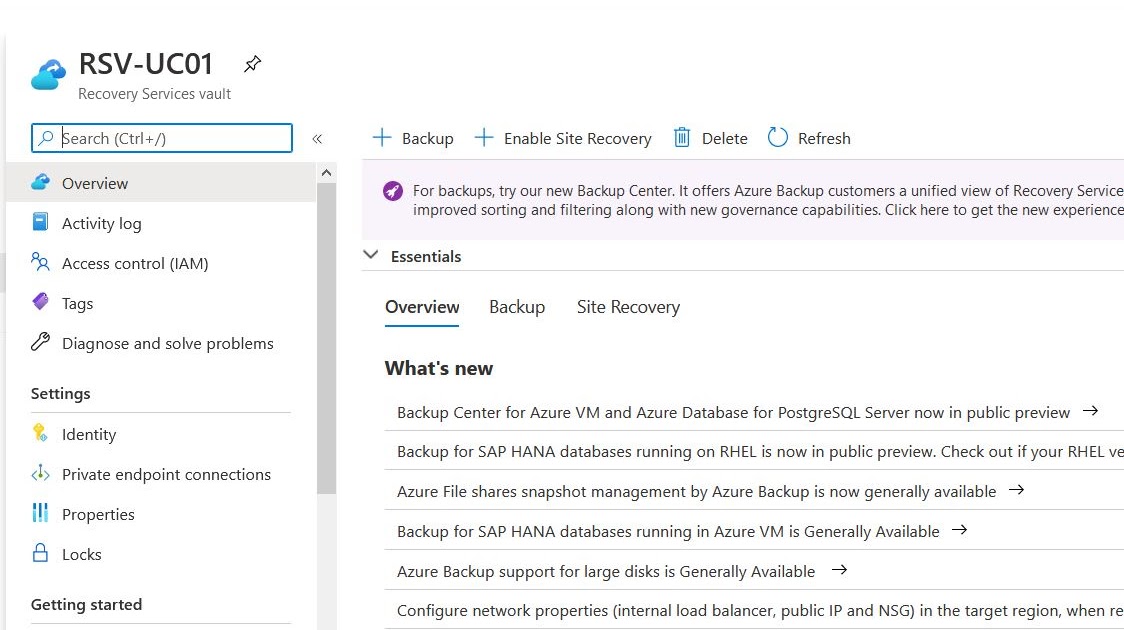Delete the Recovery Services vault
Viewport: 1124px width, 630px height.
coord(710,138)
